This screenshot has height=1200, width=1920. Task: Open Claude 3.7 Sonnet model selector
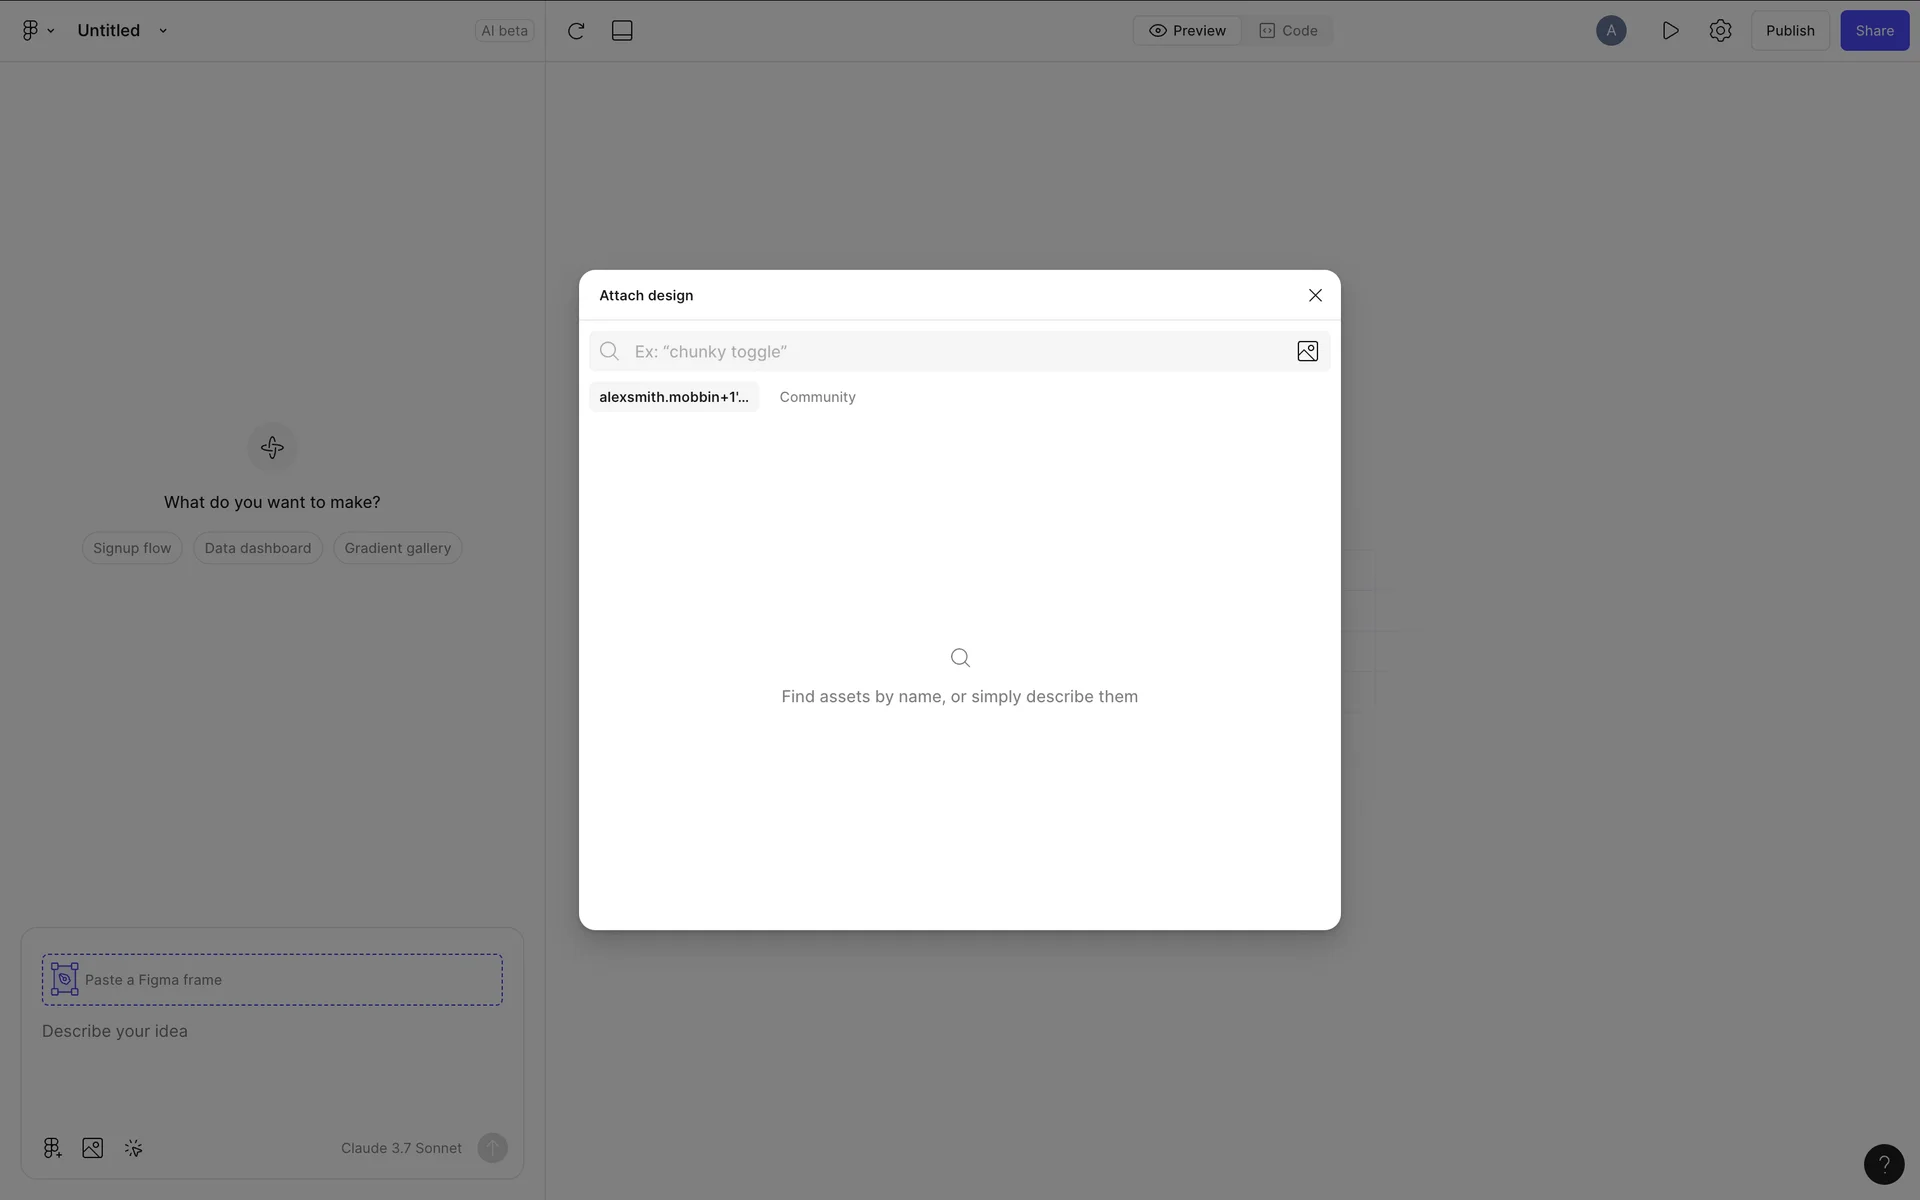(x=401, y=1148)
